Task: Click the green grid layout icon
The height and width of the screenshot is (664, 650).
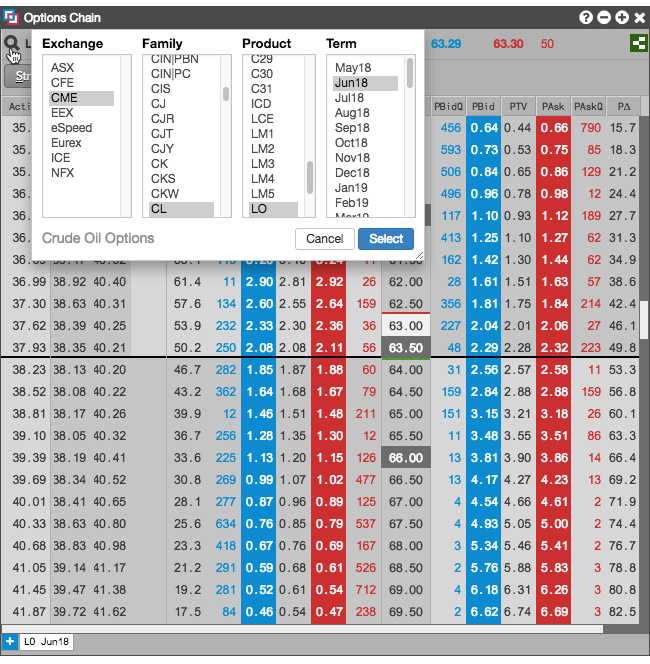Action: click(638, 43)
